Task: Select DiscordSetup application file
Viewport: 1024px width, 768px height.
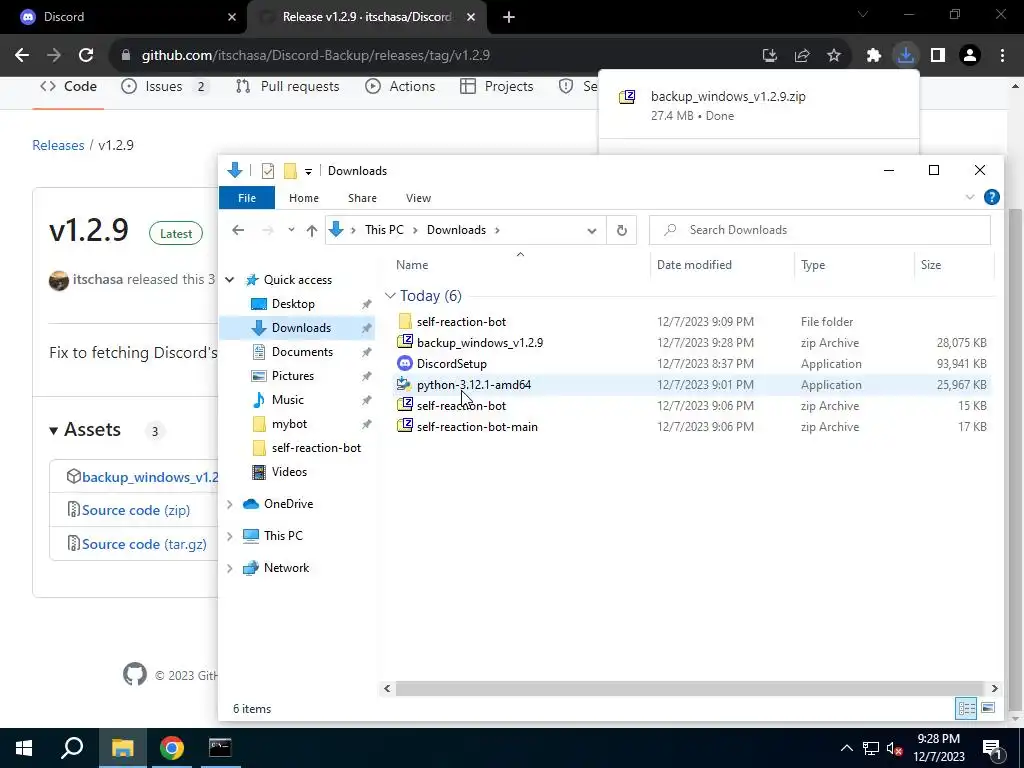Action: [x=692, y=364]
